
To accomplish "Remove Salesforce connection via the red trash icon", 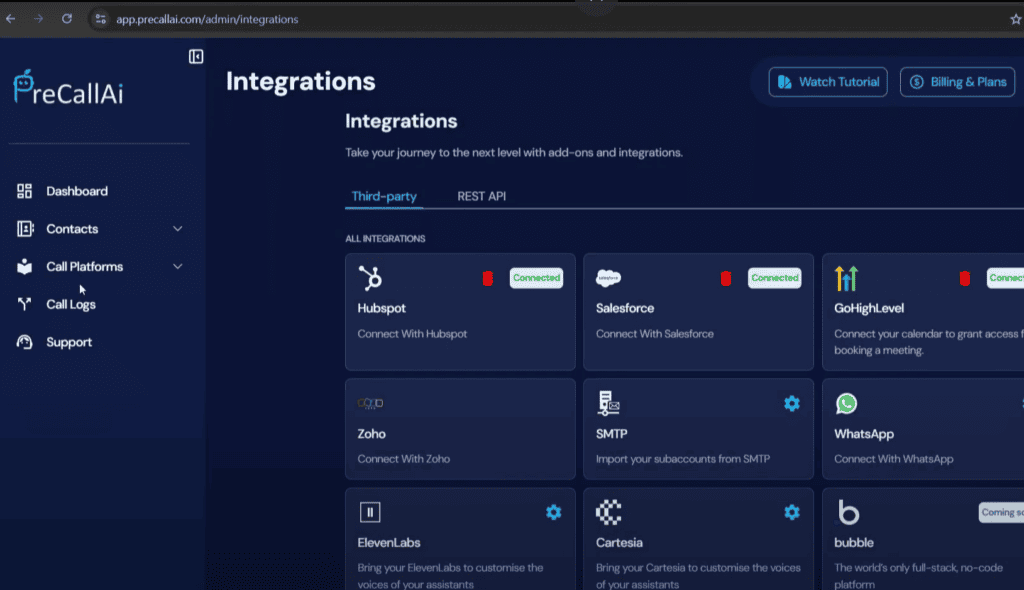I will tap(726, 278).
